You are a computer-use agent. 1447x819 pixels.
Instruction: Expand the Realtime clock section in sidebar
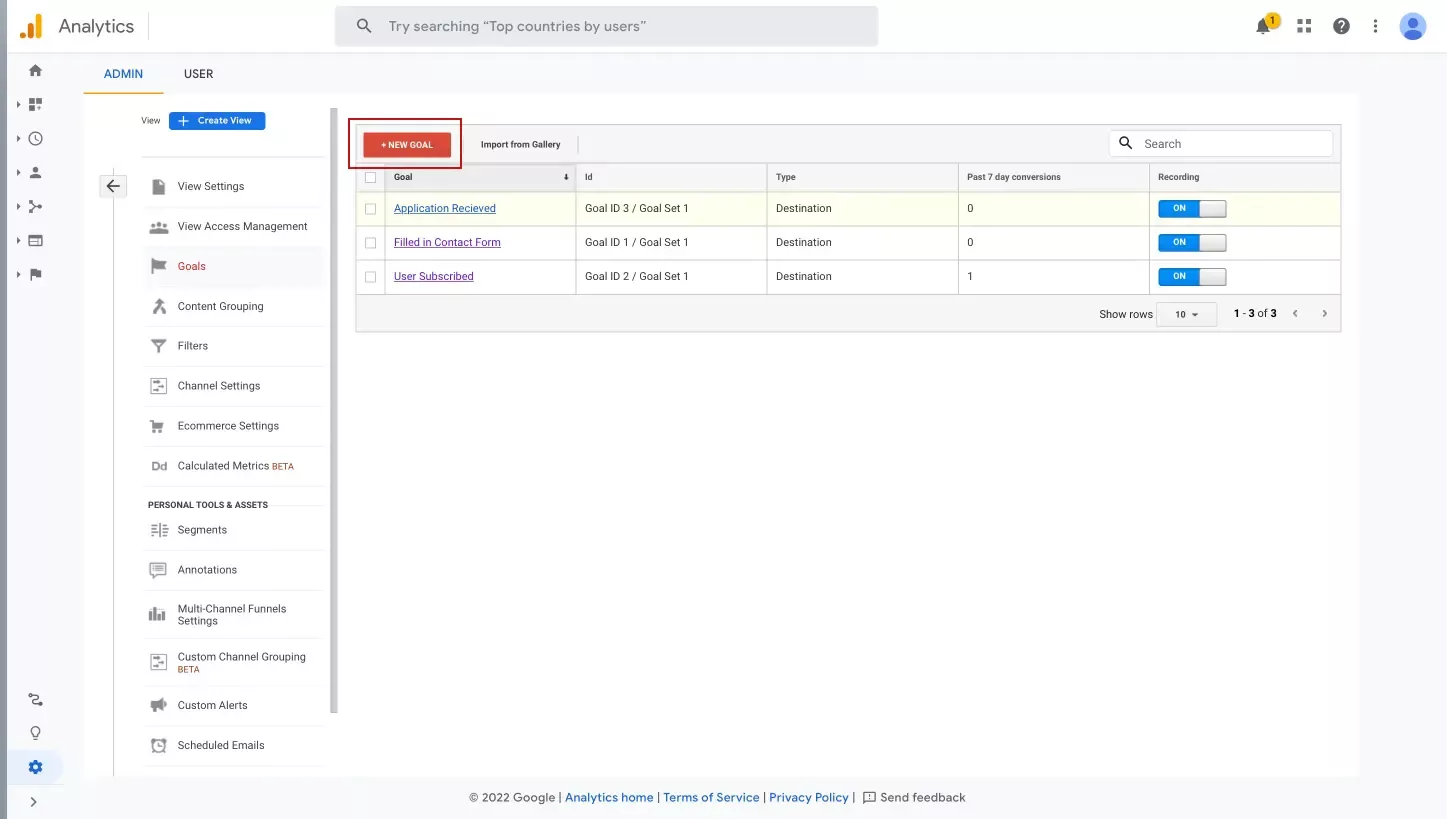point(36,139)
